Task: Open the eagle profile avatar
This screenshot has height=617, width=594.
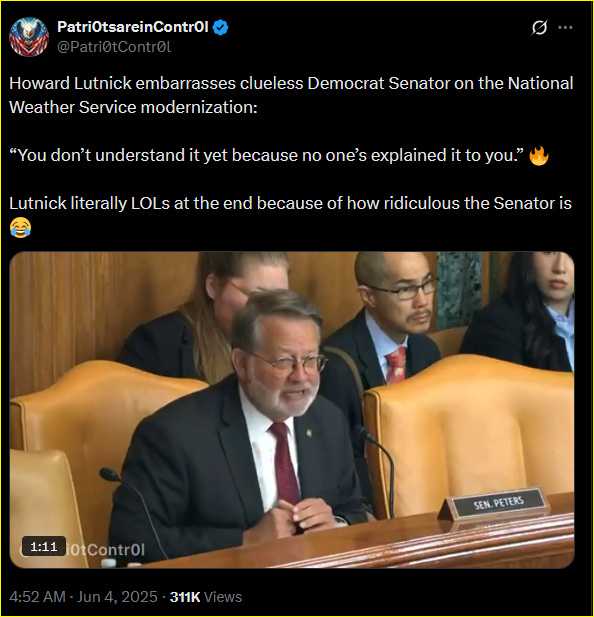Action: pos(29,37)
